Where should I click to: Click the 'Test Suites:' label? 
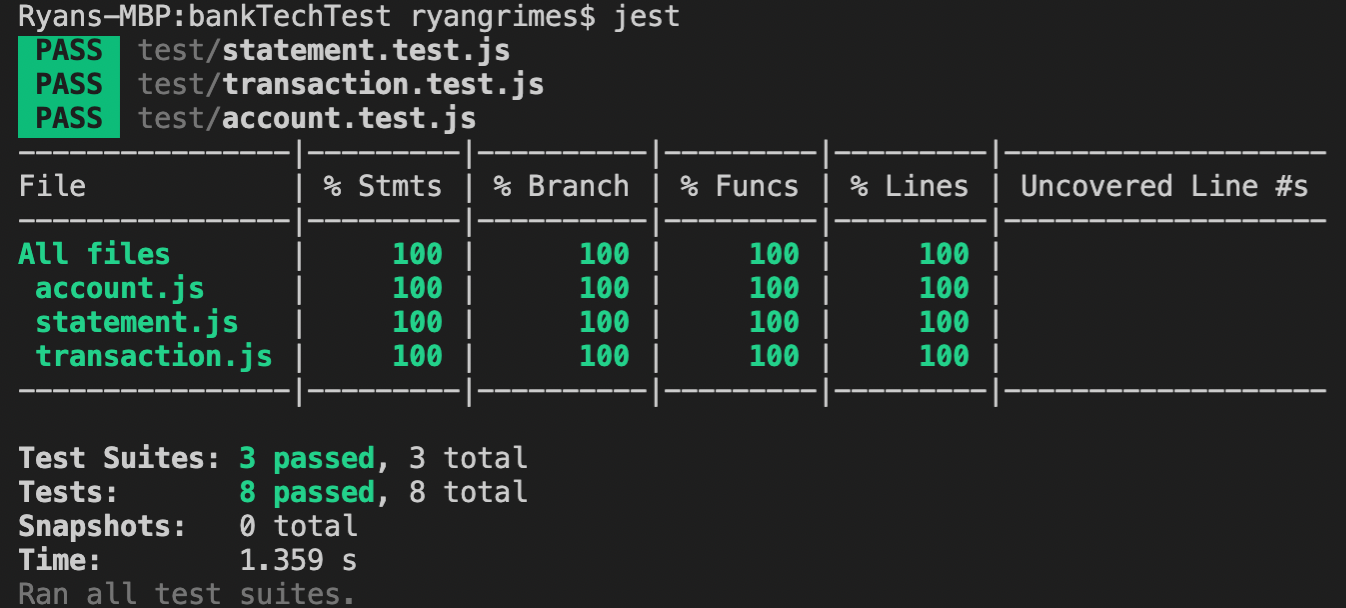(120, 458)
